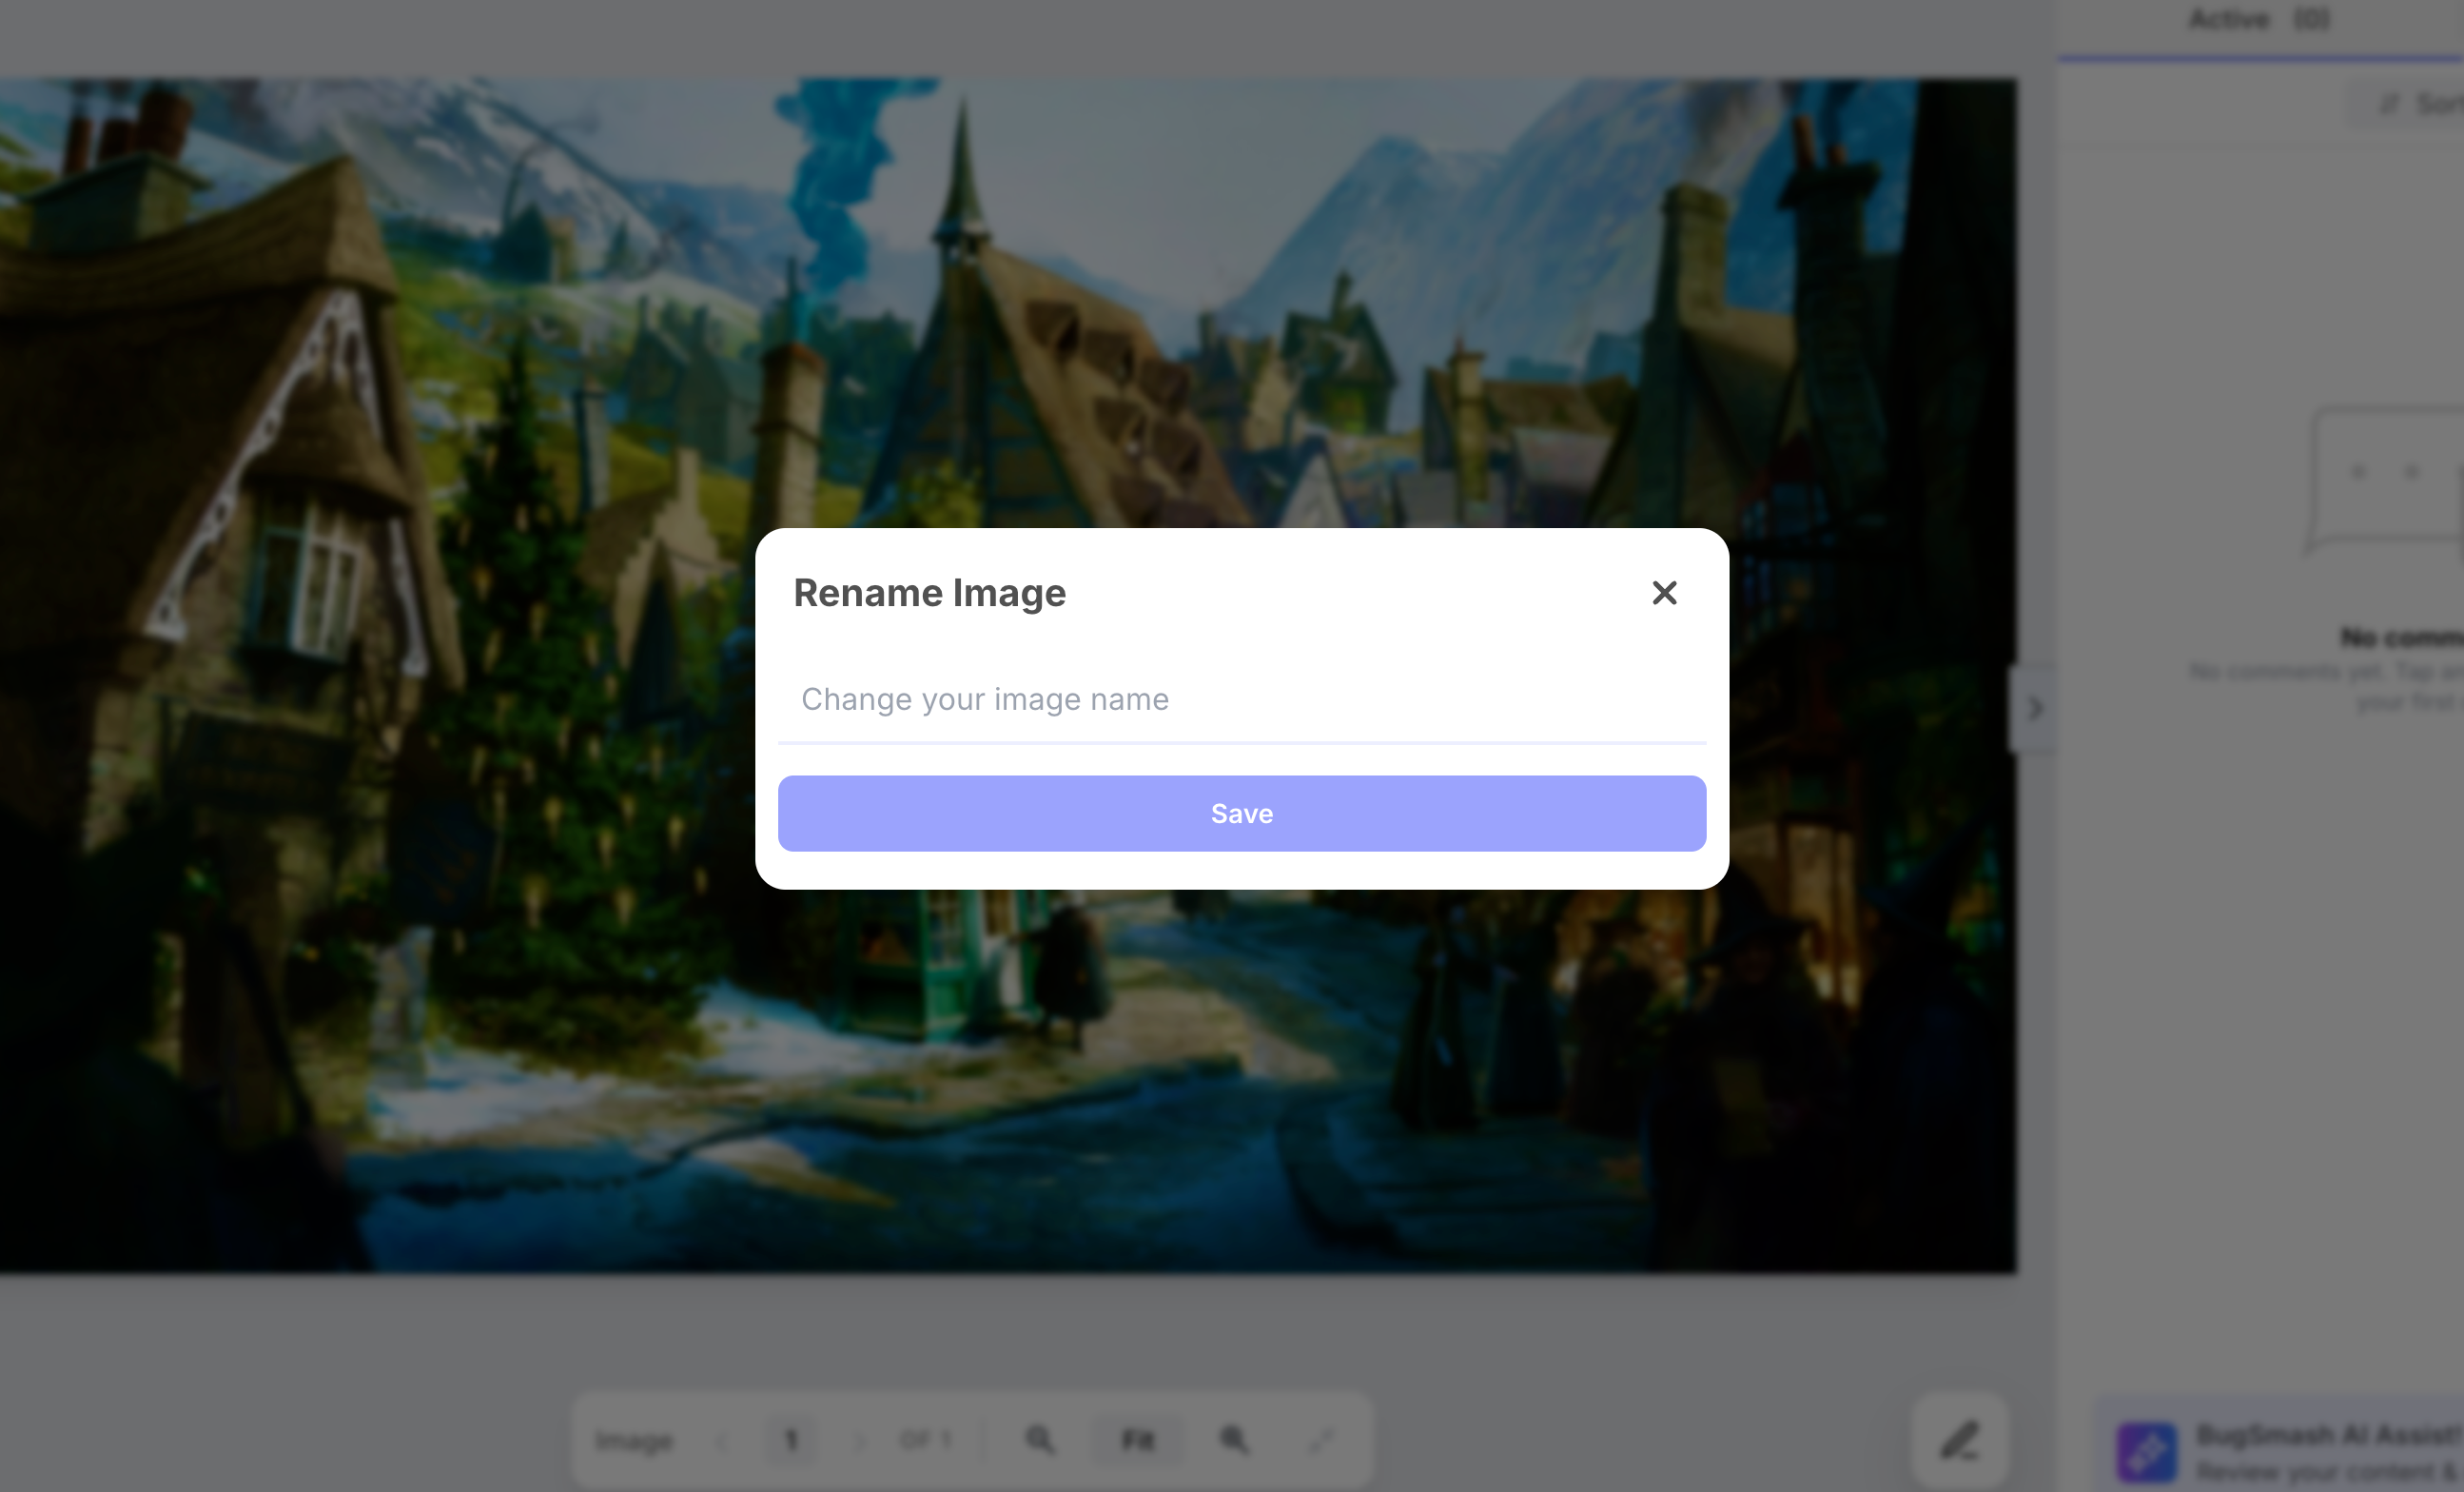Close the Rename Image dialog
2464x1492 pixels.
(1664, 593)
